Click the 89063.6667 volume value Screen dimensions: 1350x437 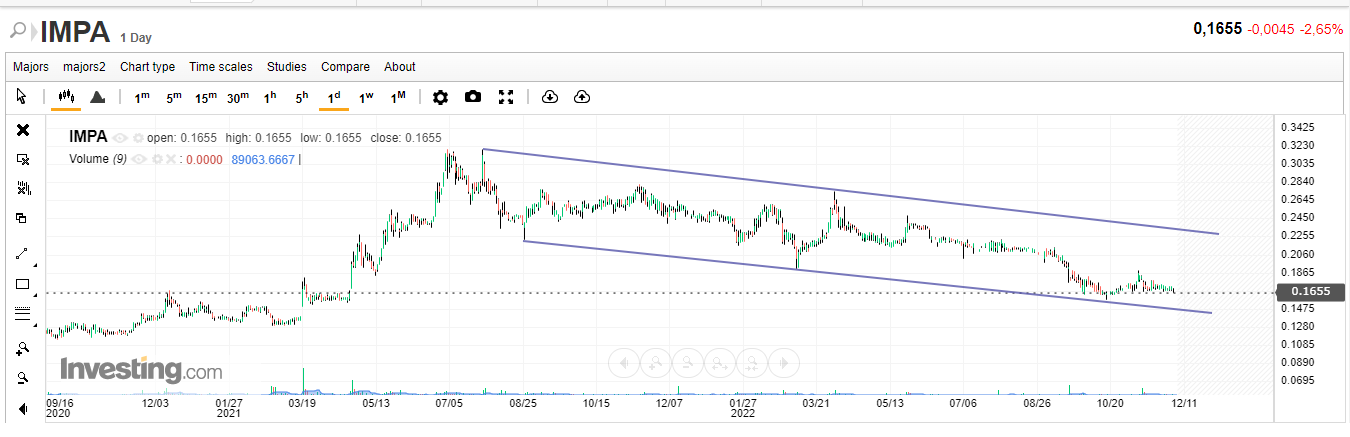pos(263,159)
